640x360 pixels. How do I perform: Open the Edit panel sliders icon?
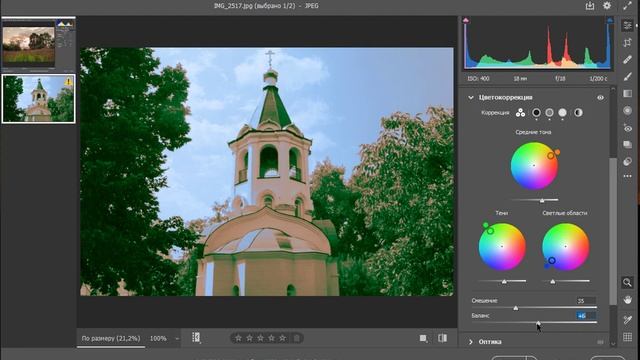tap(627, 26)
